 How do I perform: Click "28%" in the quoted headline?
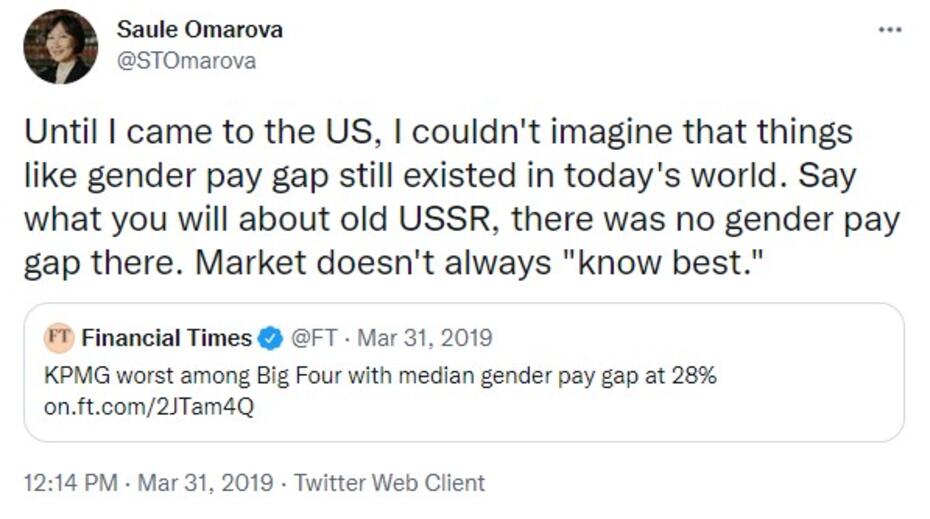click(x=695, y=377)
